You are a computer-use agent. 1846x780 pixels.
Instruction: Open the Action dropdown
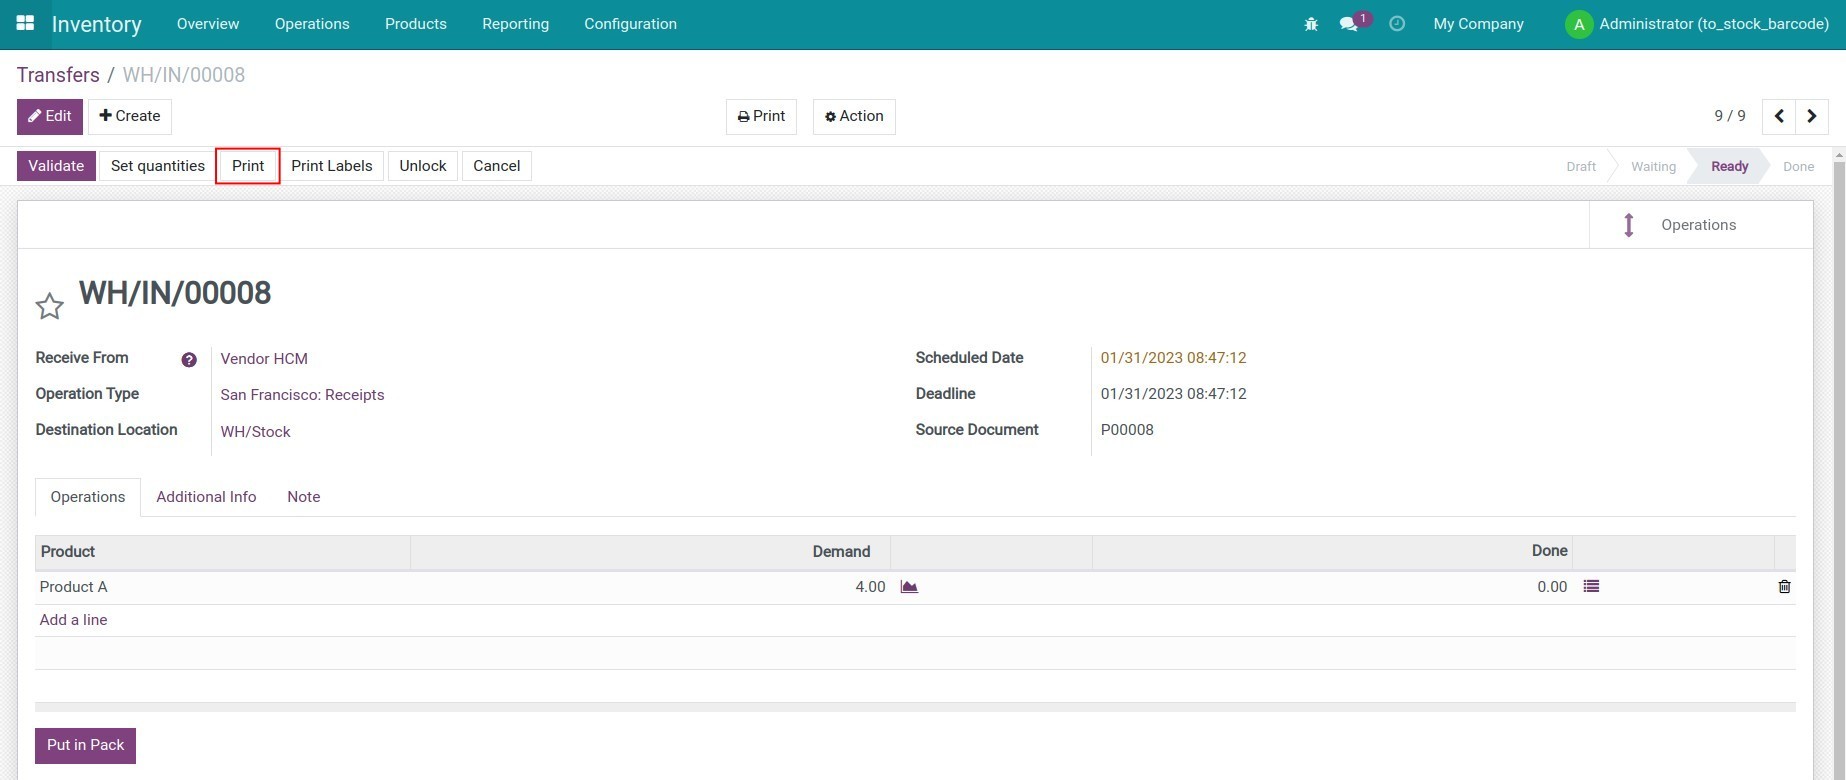[x=854, y=116]
